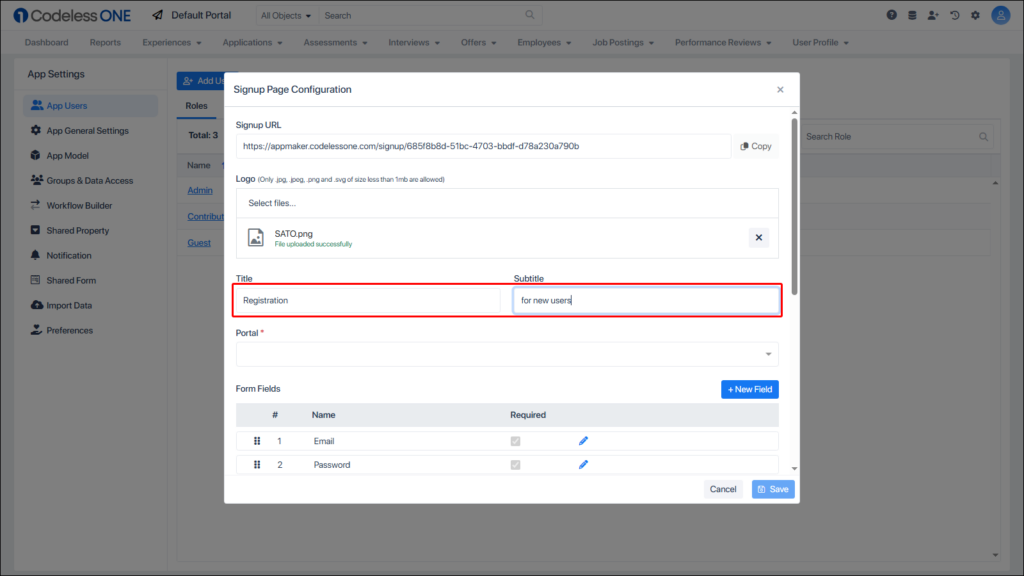Image resolution: width=1024 pixels, height=576 pixels.
Task: Click the Search Role magnifier icon
Action: [984, 136]
